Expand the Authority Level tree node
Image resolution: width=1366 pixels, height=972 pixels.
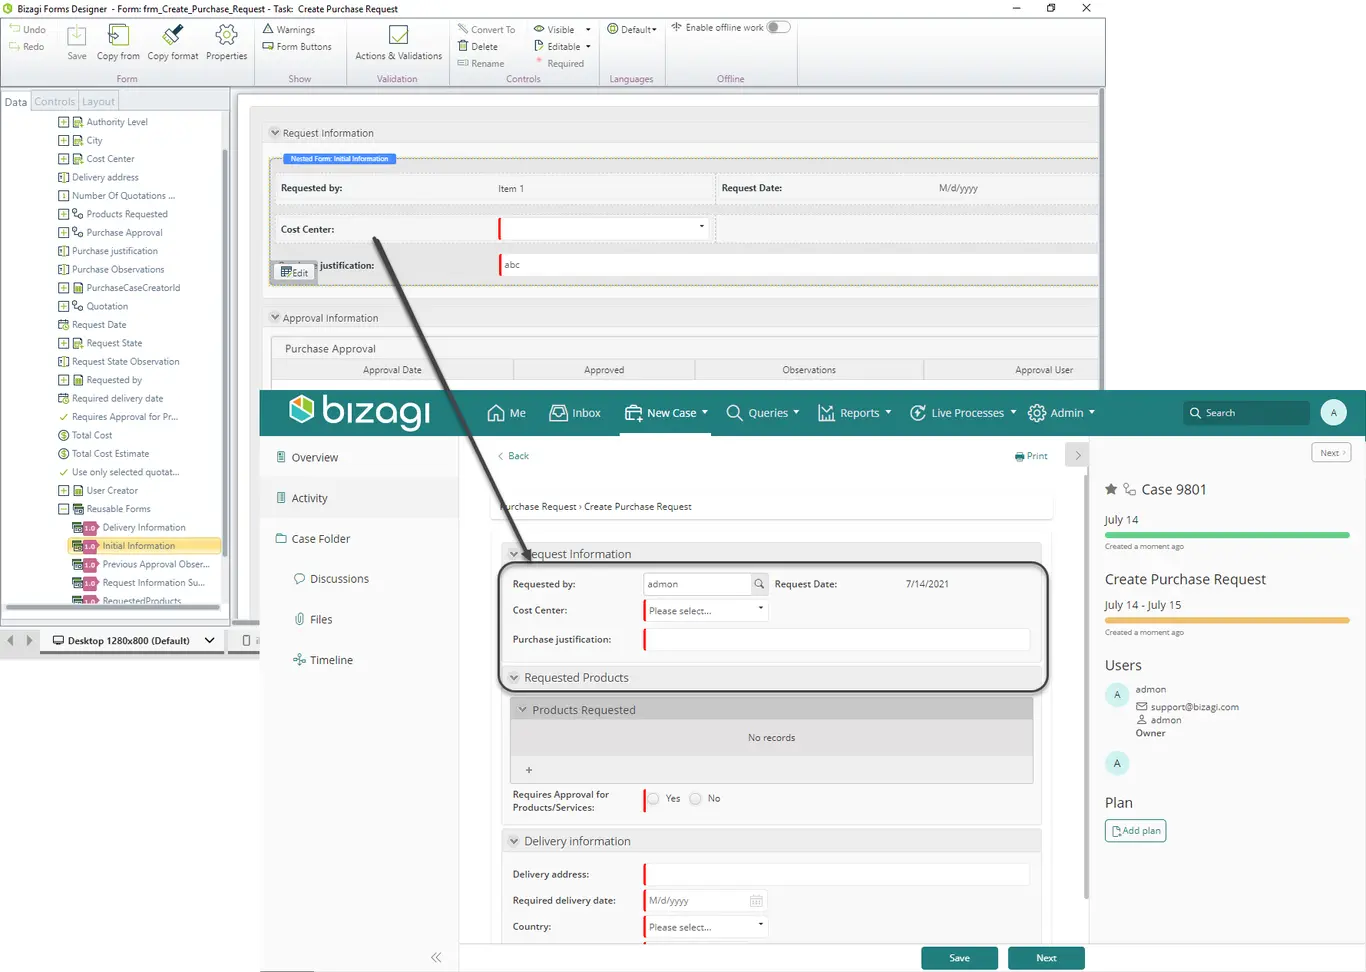coord(63,122)
